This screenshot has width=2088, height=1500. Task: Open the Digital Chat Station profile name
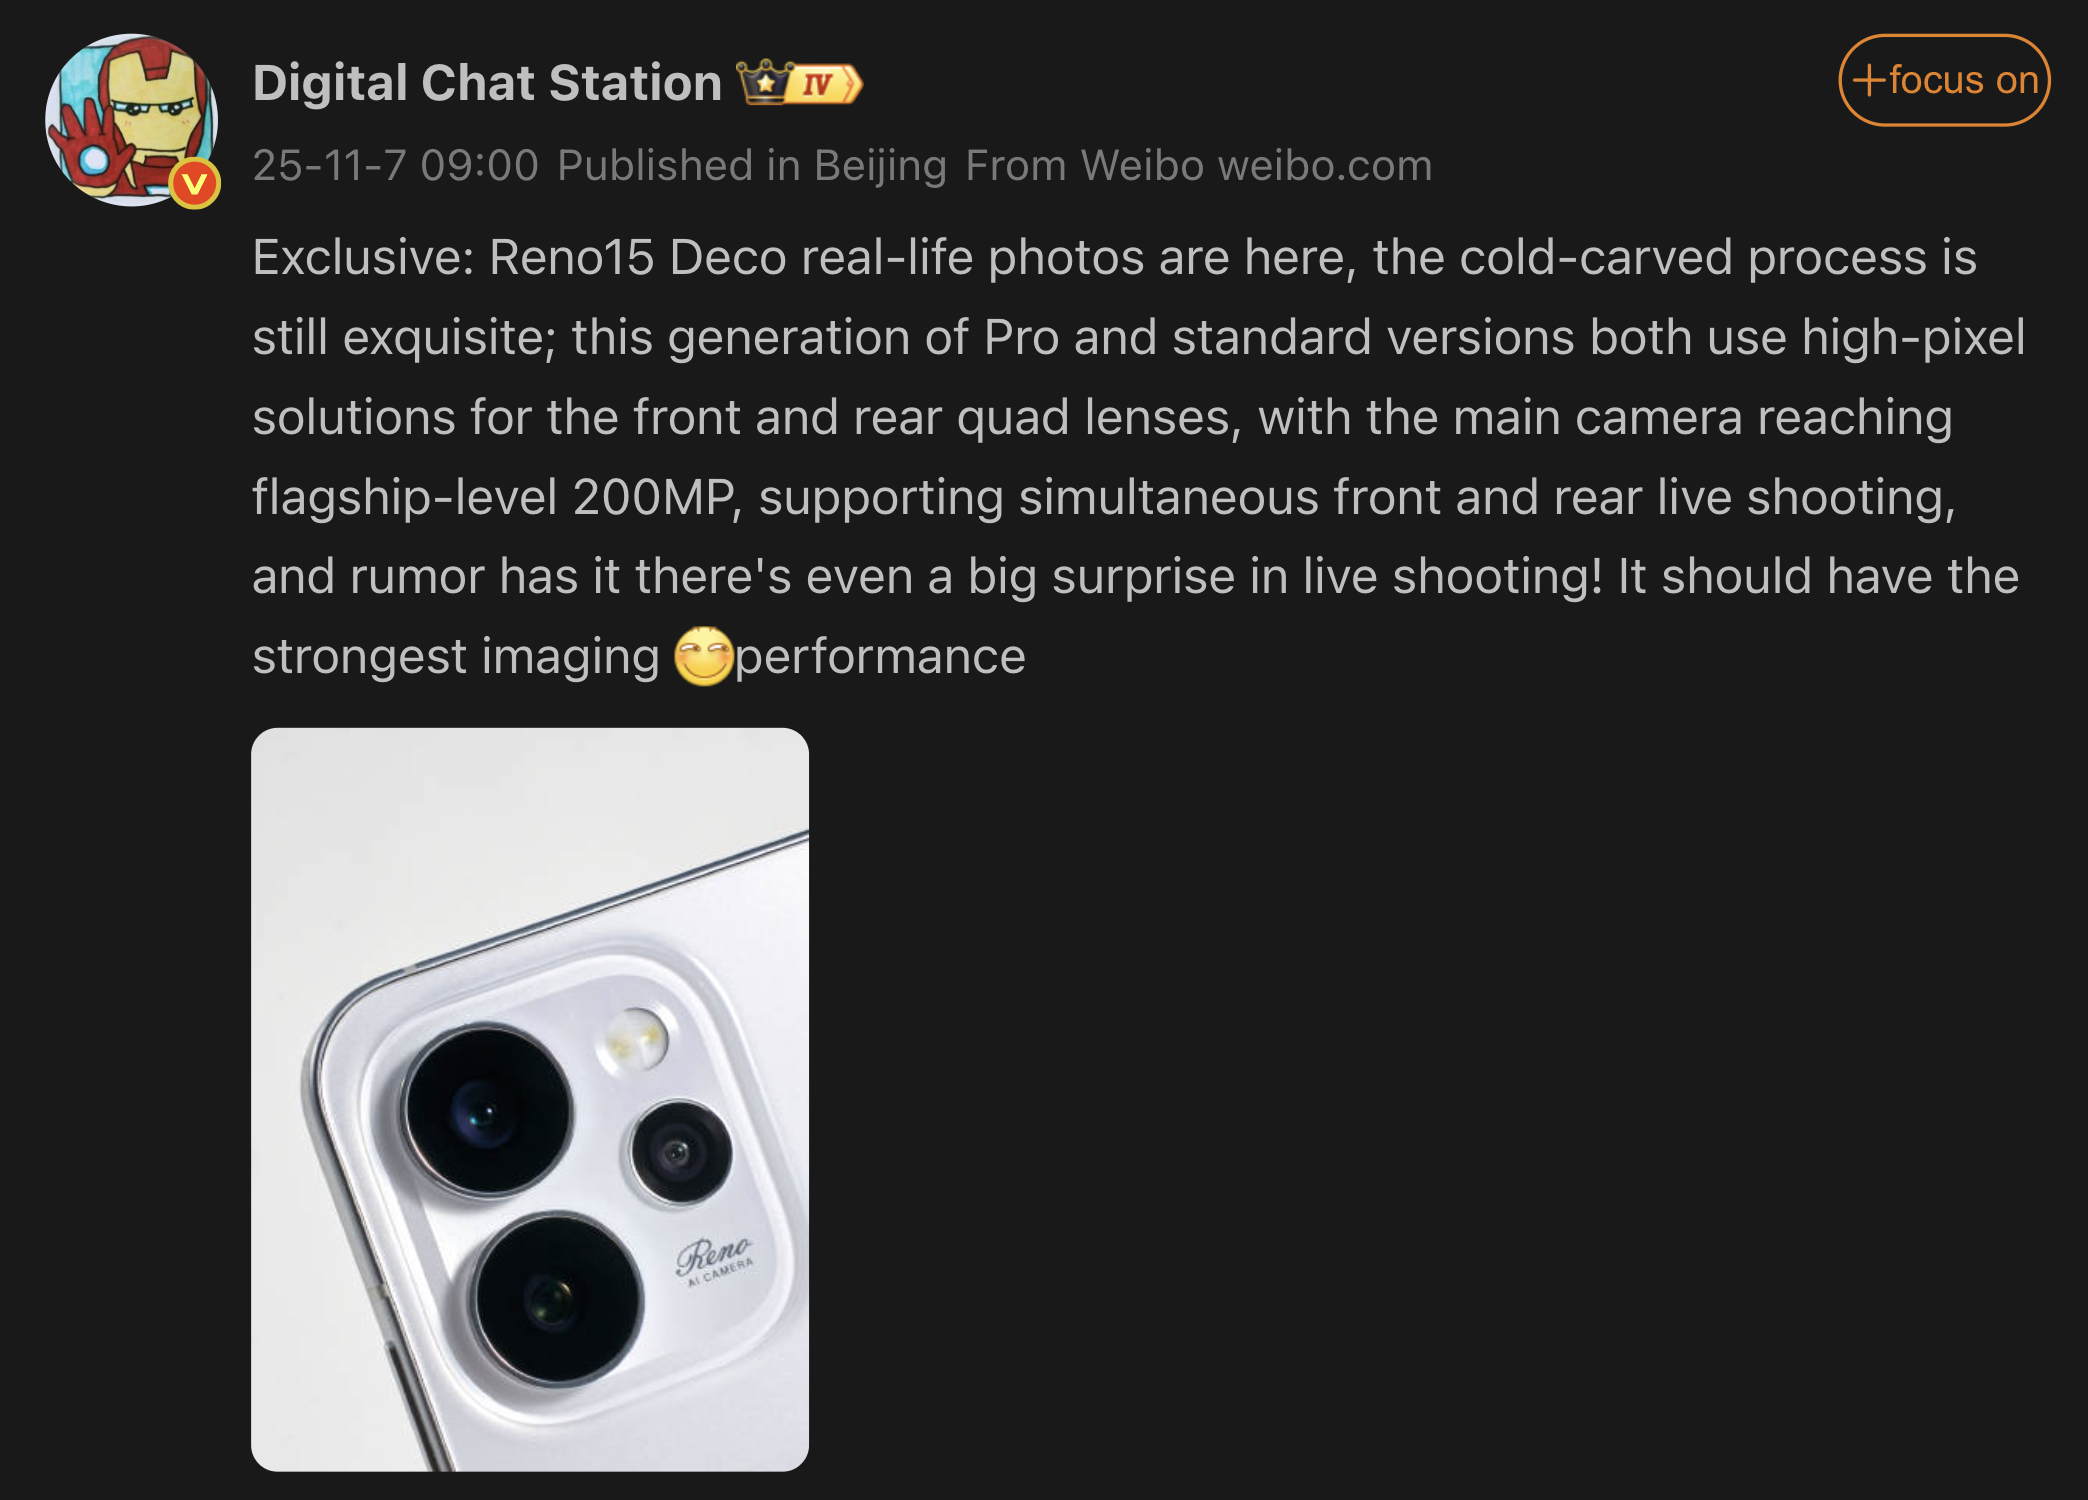pyautogui.click(x=487, y=83)
